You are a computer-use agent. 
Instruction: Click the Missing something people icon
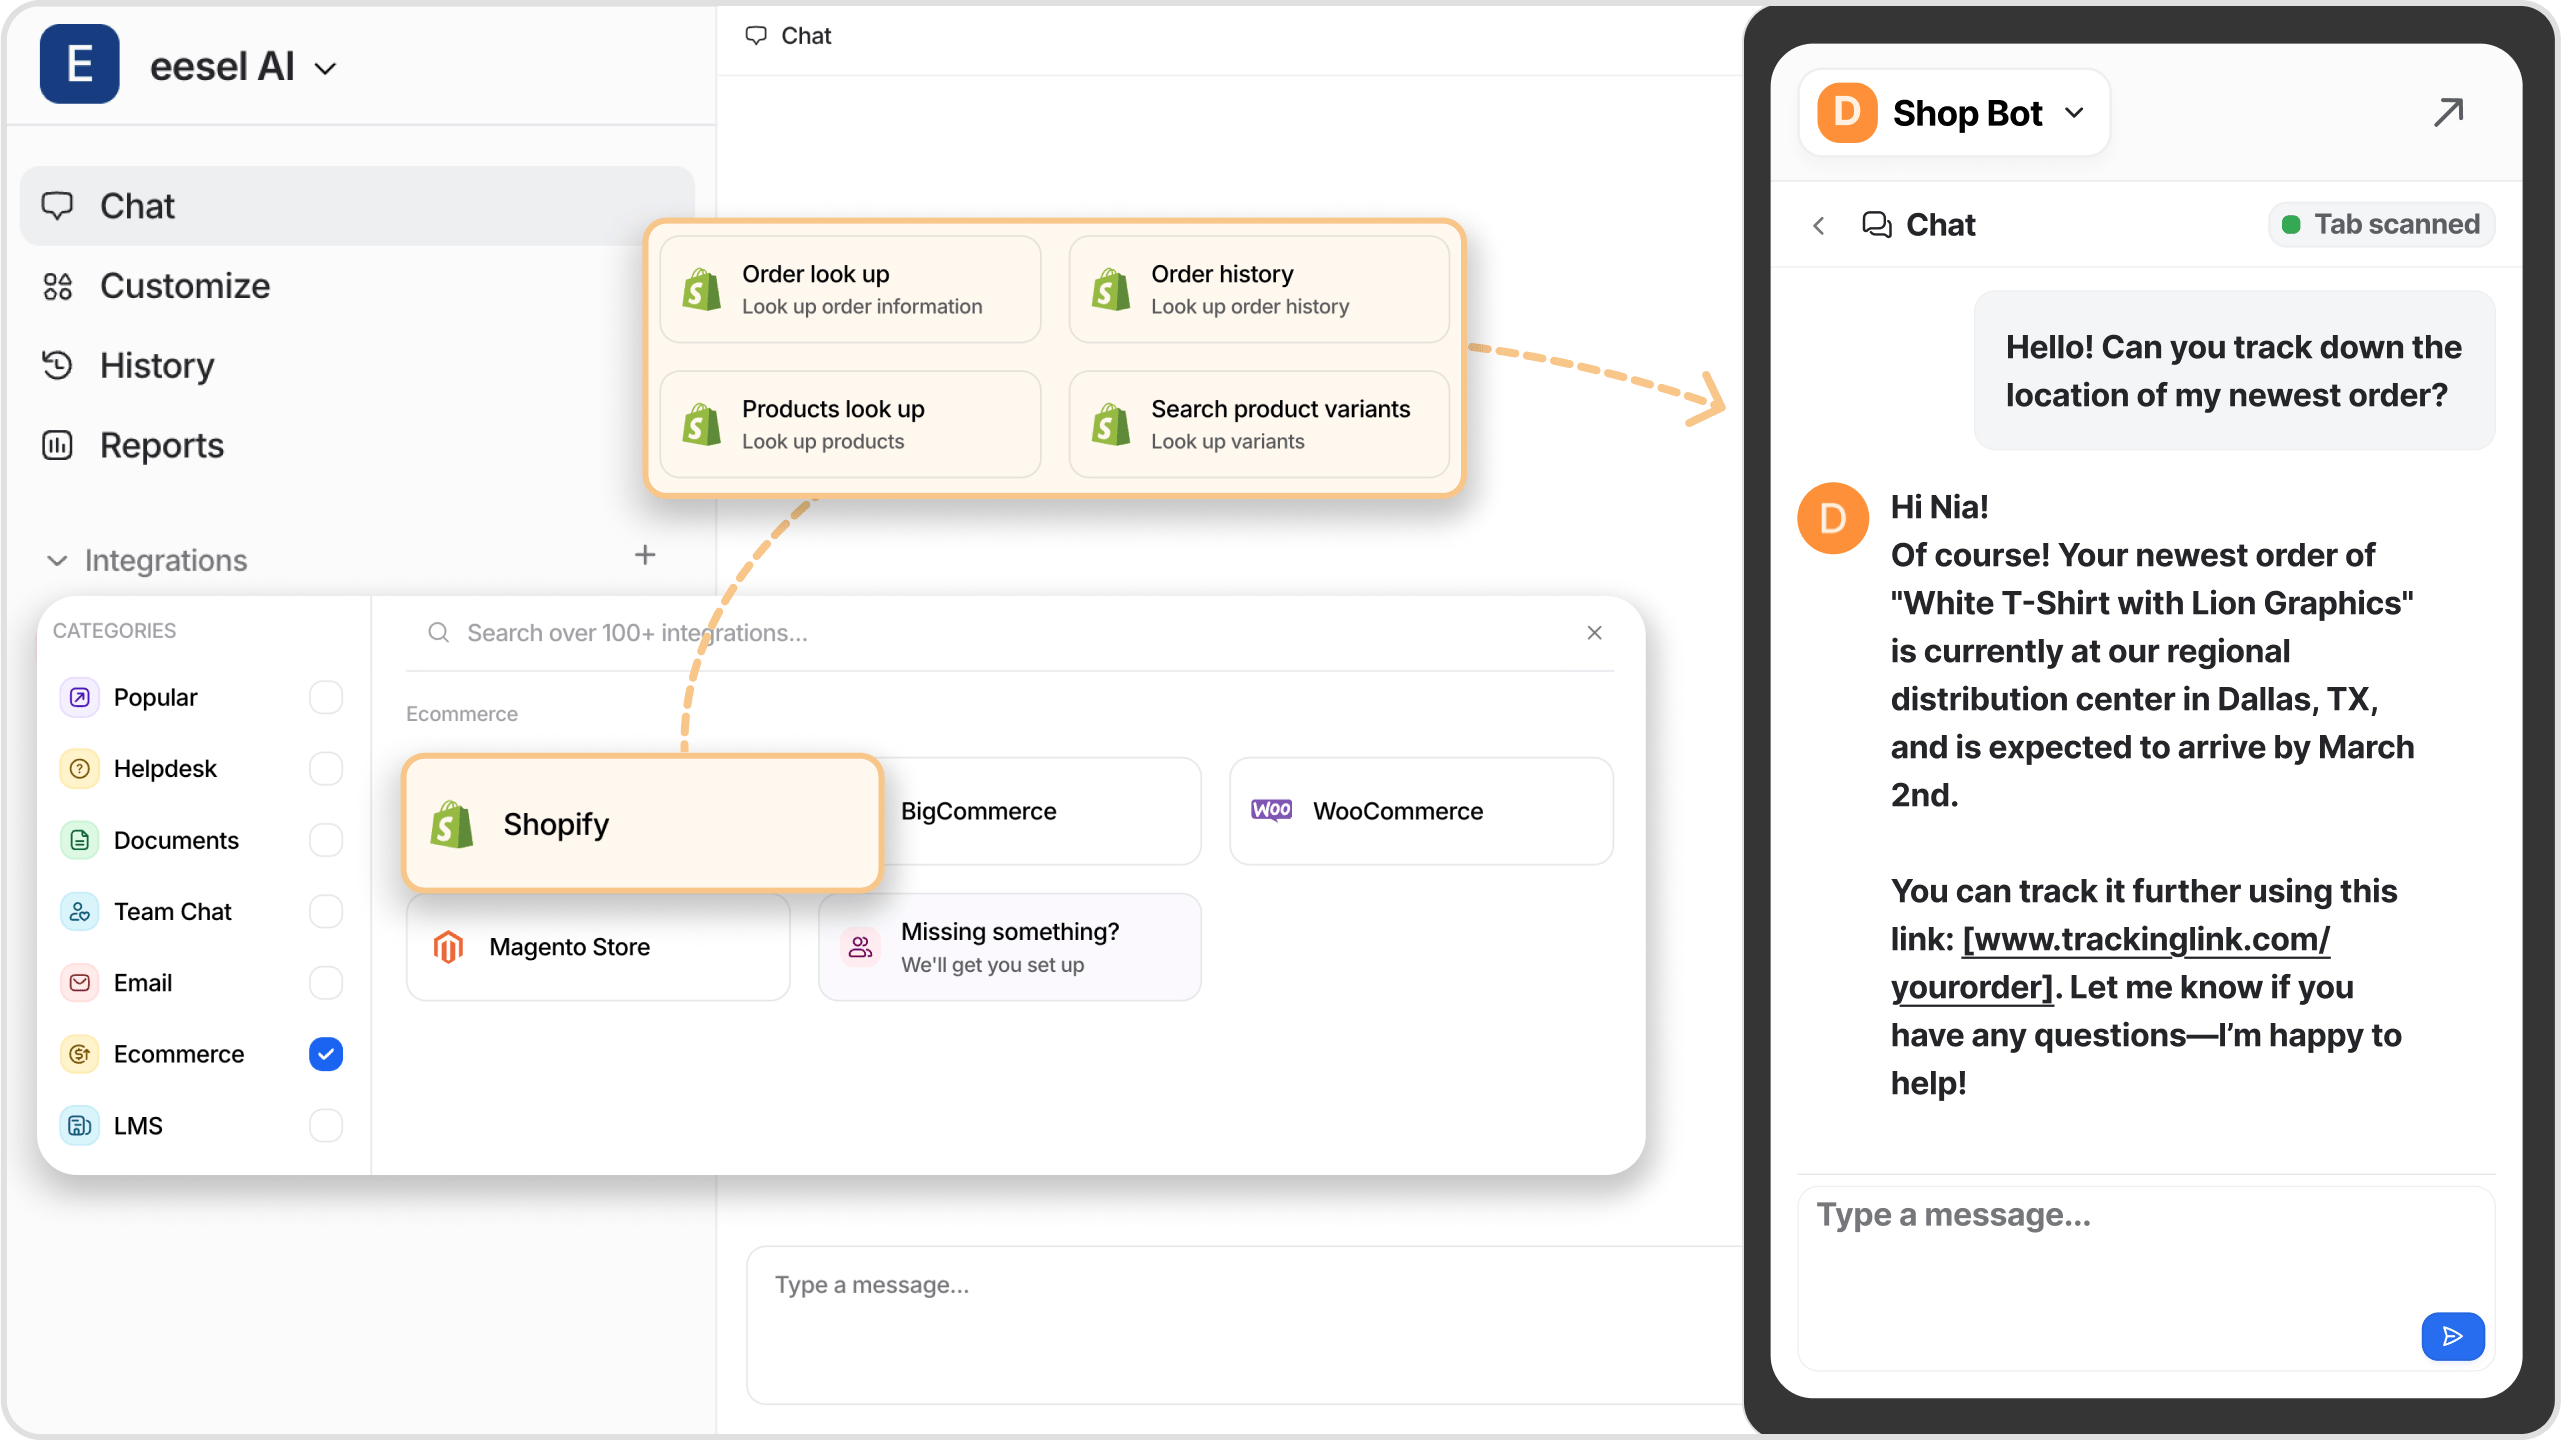click(860, 947)
